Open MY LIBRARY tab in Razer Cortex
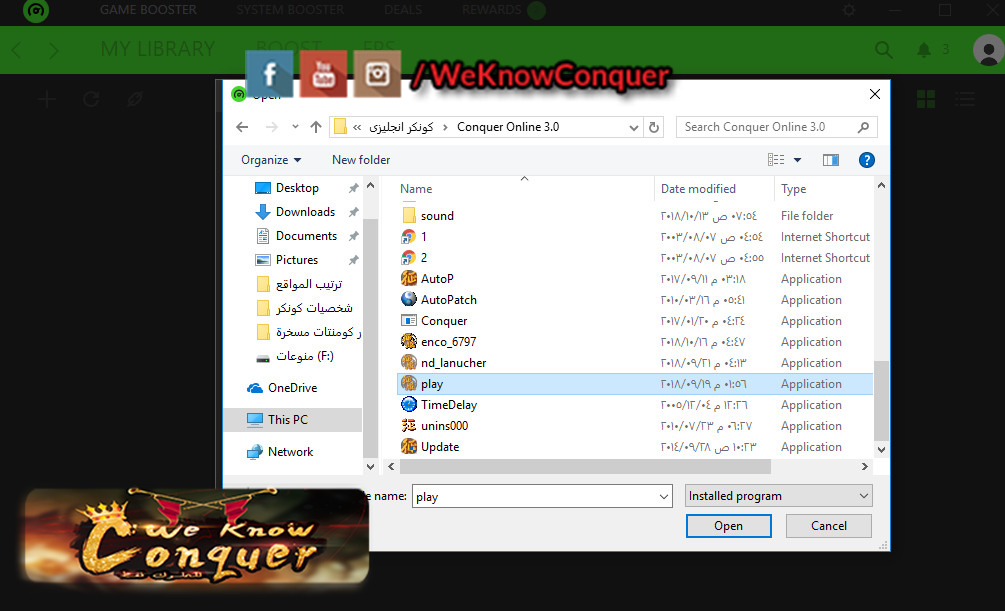 pos(158,49)
